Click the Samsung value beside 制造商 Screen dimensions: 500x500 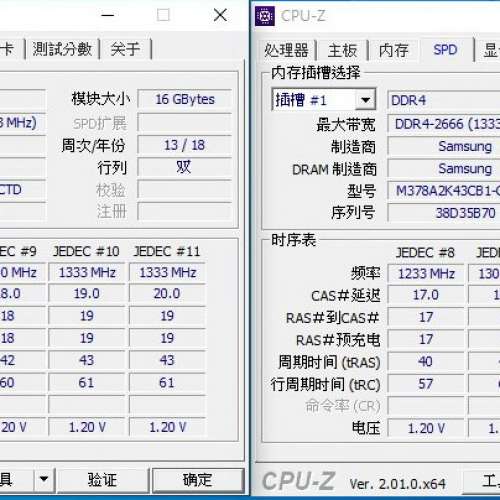pyautogui.click(x=444, y=146)
